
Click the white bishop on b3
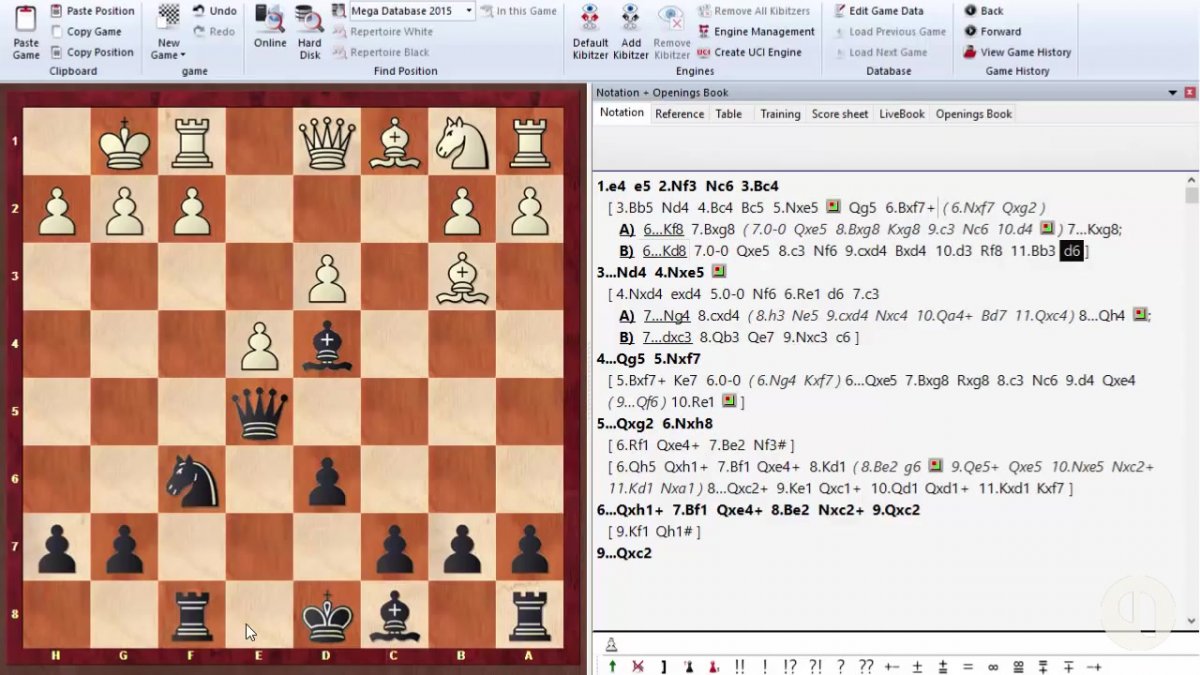click(461, 276)
